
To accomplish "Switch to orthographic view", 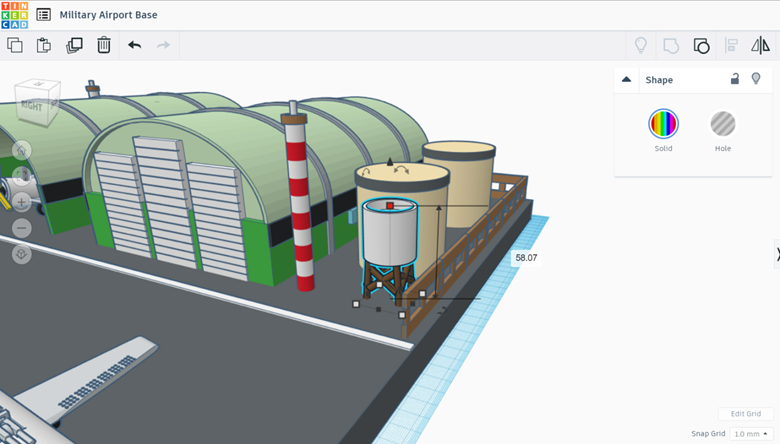I will [21, 254].
